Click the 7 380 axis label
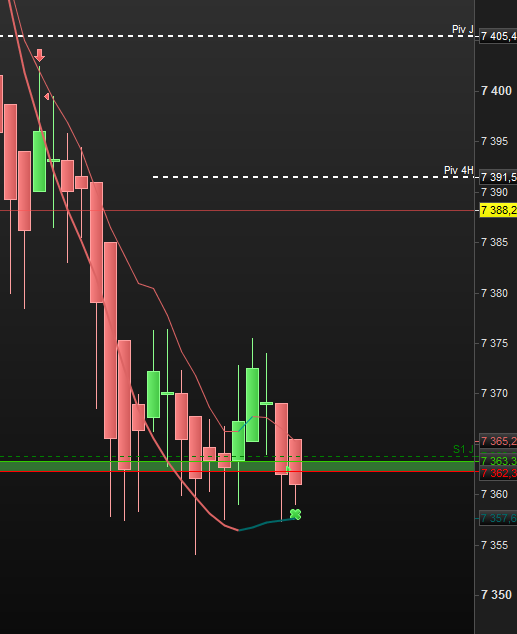Image resolution: width=517 pixels, height=634 pixels. [494, 293]
